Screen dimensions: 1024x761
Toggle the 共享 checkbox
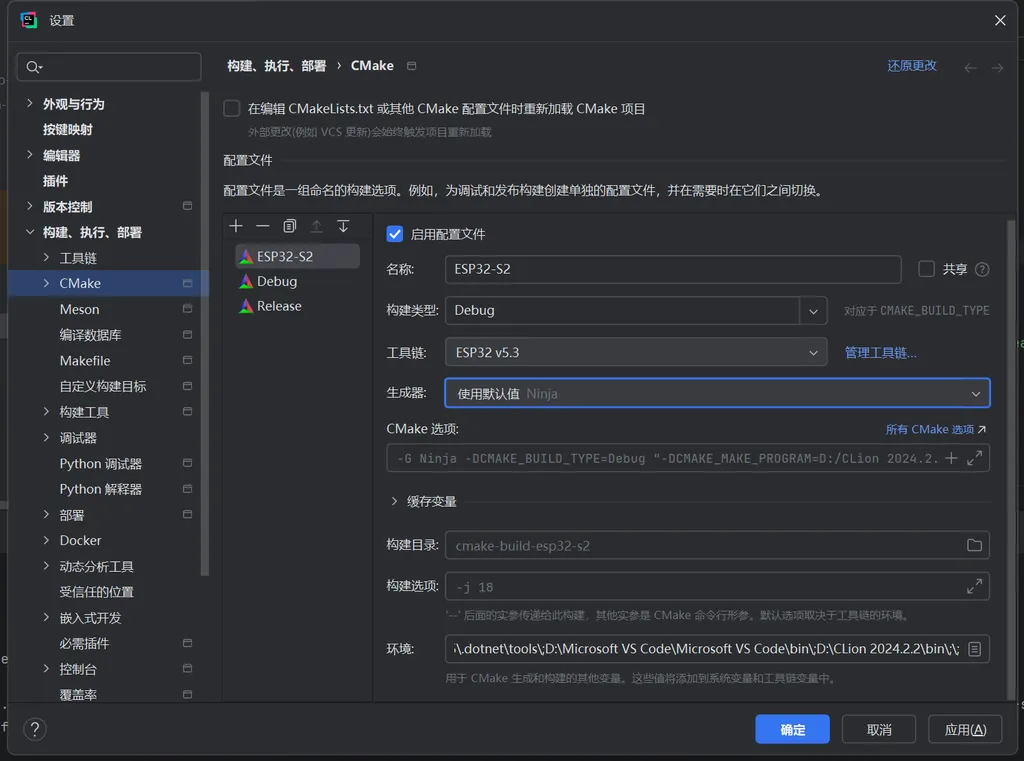pyautogui.click(x=926, y=269)
